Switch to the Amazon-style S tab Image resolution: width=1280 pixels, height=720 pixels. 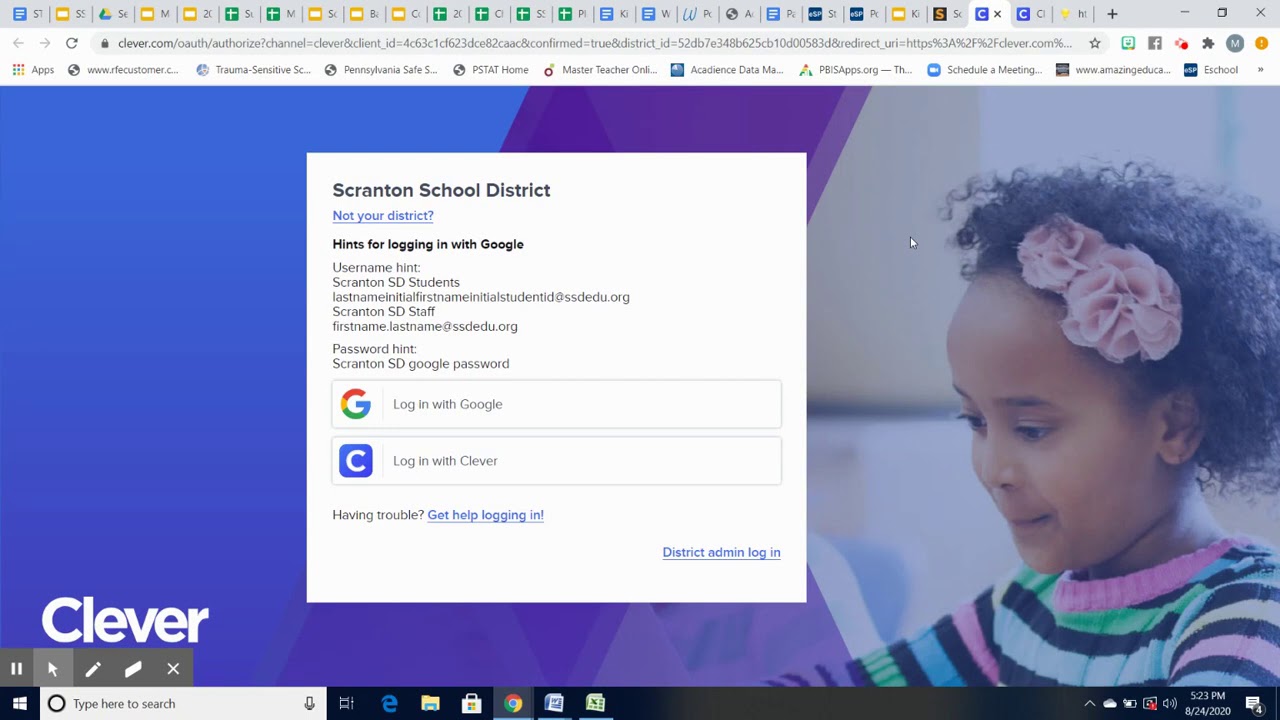coord(948,14)
